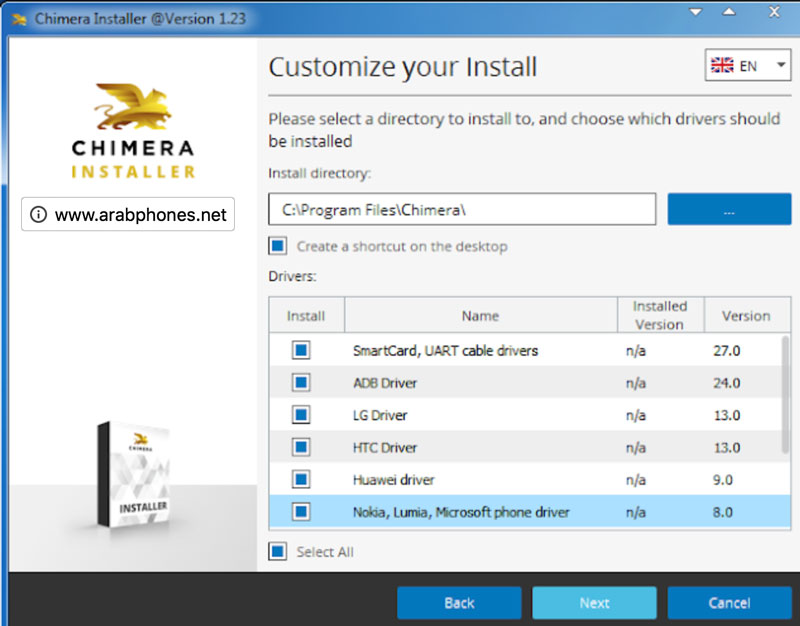
Task: Click version value 24.0 for ADB Driver
Action: click(727, 383)
